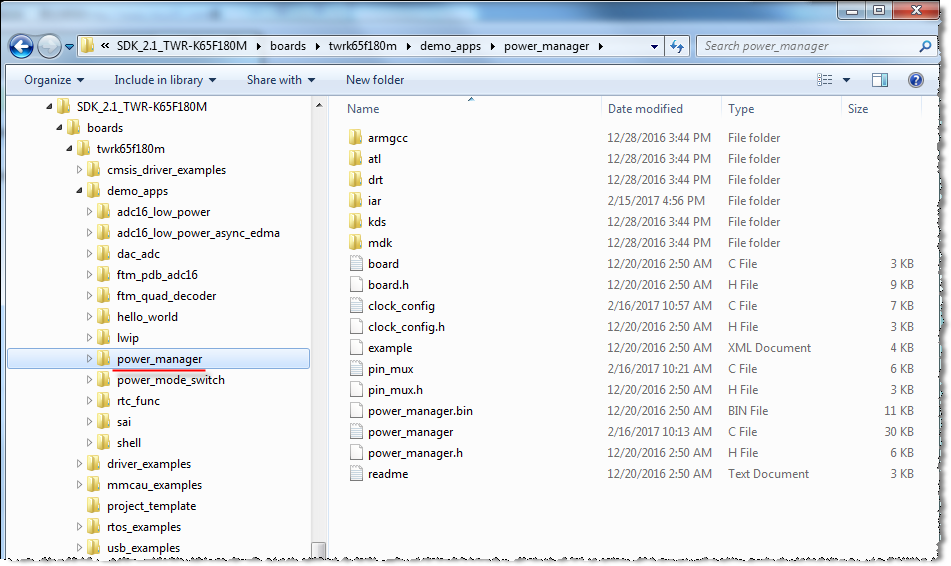
Task: Click the navigation pane scroll up arrow
Action: (x=319, y=106)
